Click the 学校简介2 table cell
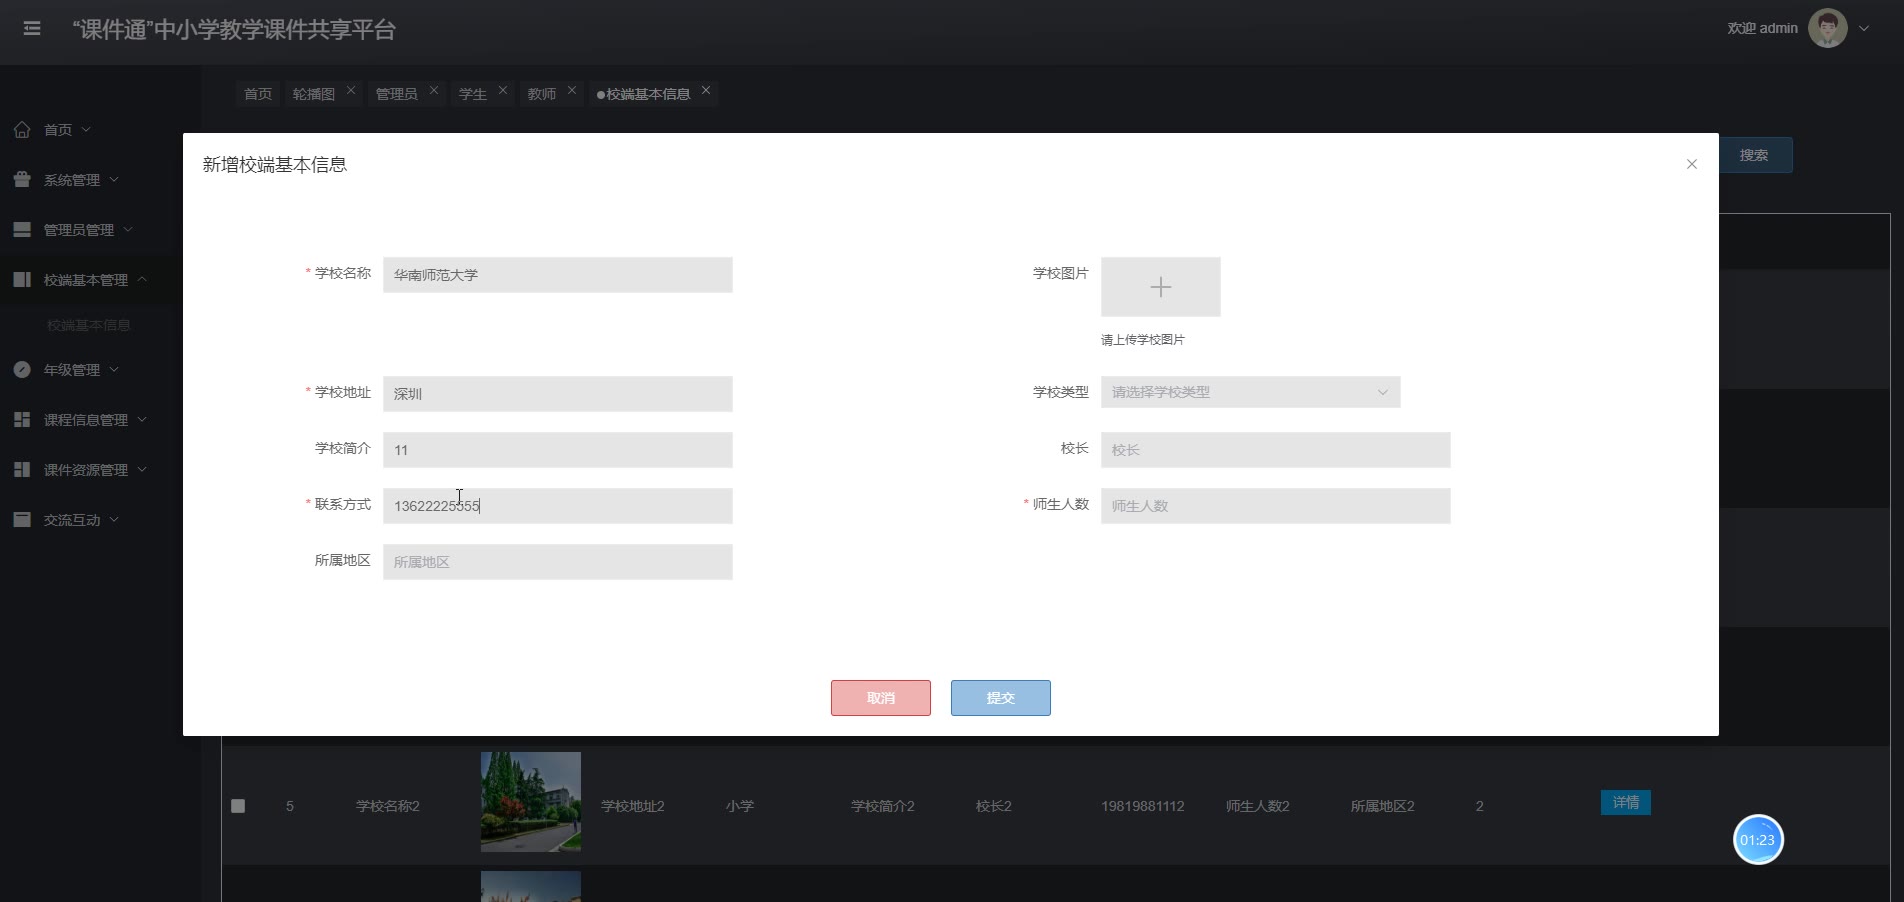This screenshot has height=902, width=1904. (x=883, y=806)
